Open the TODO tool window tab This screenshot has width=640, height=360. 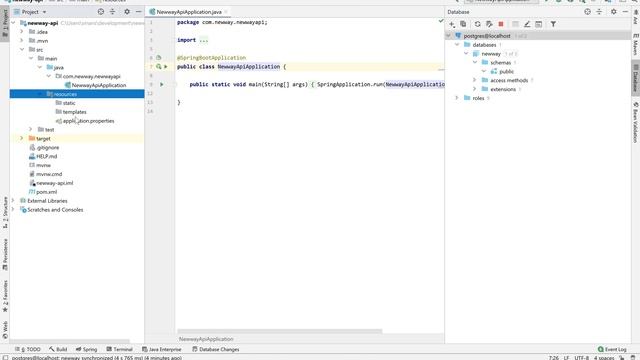pos(28,349)
